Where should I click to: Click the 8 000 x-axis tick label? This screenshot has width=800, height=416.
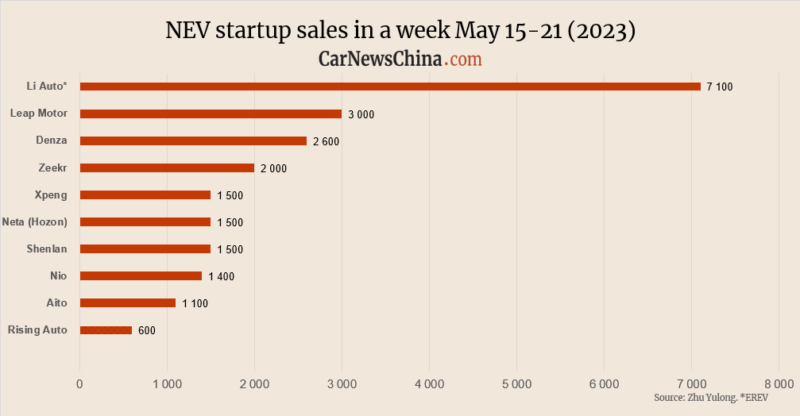[x=779, y=384]
